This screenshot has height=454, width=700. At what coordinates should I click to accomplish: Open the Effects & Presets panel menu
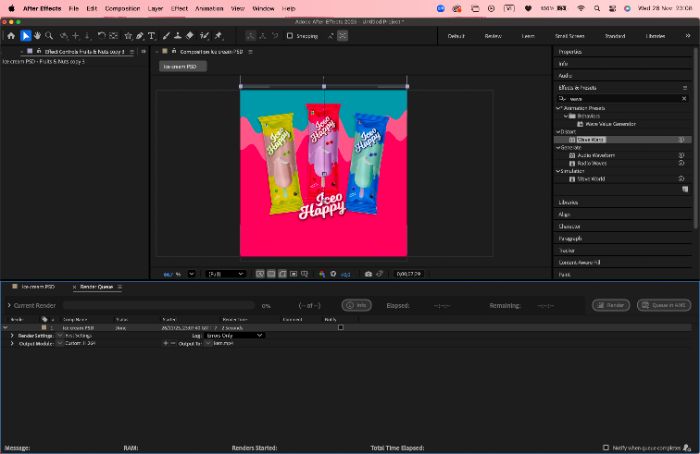[x=685, y=87]
